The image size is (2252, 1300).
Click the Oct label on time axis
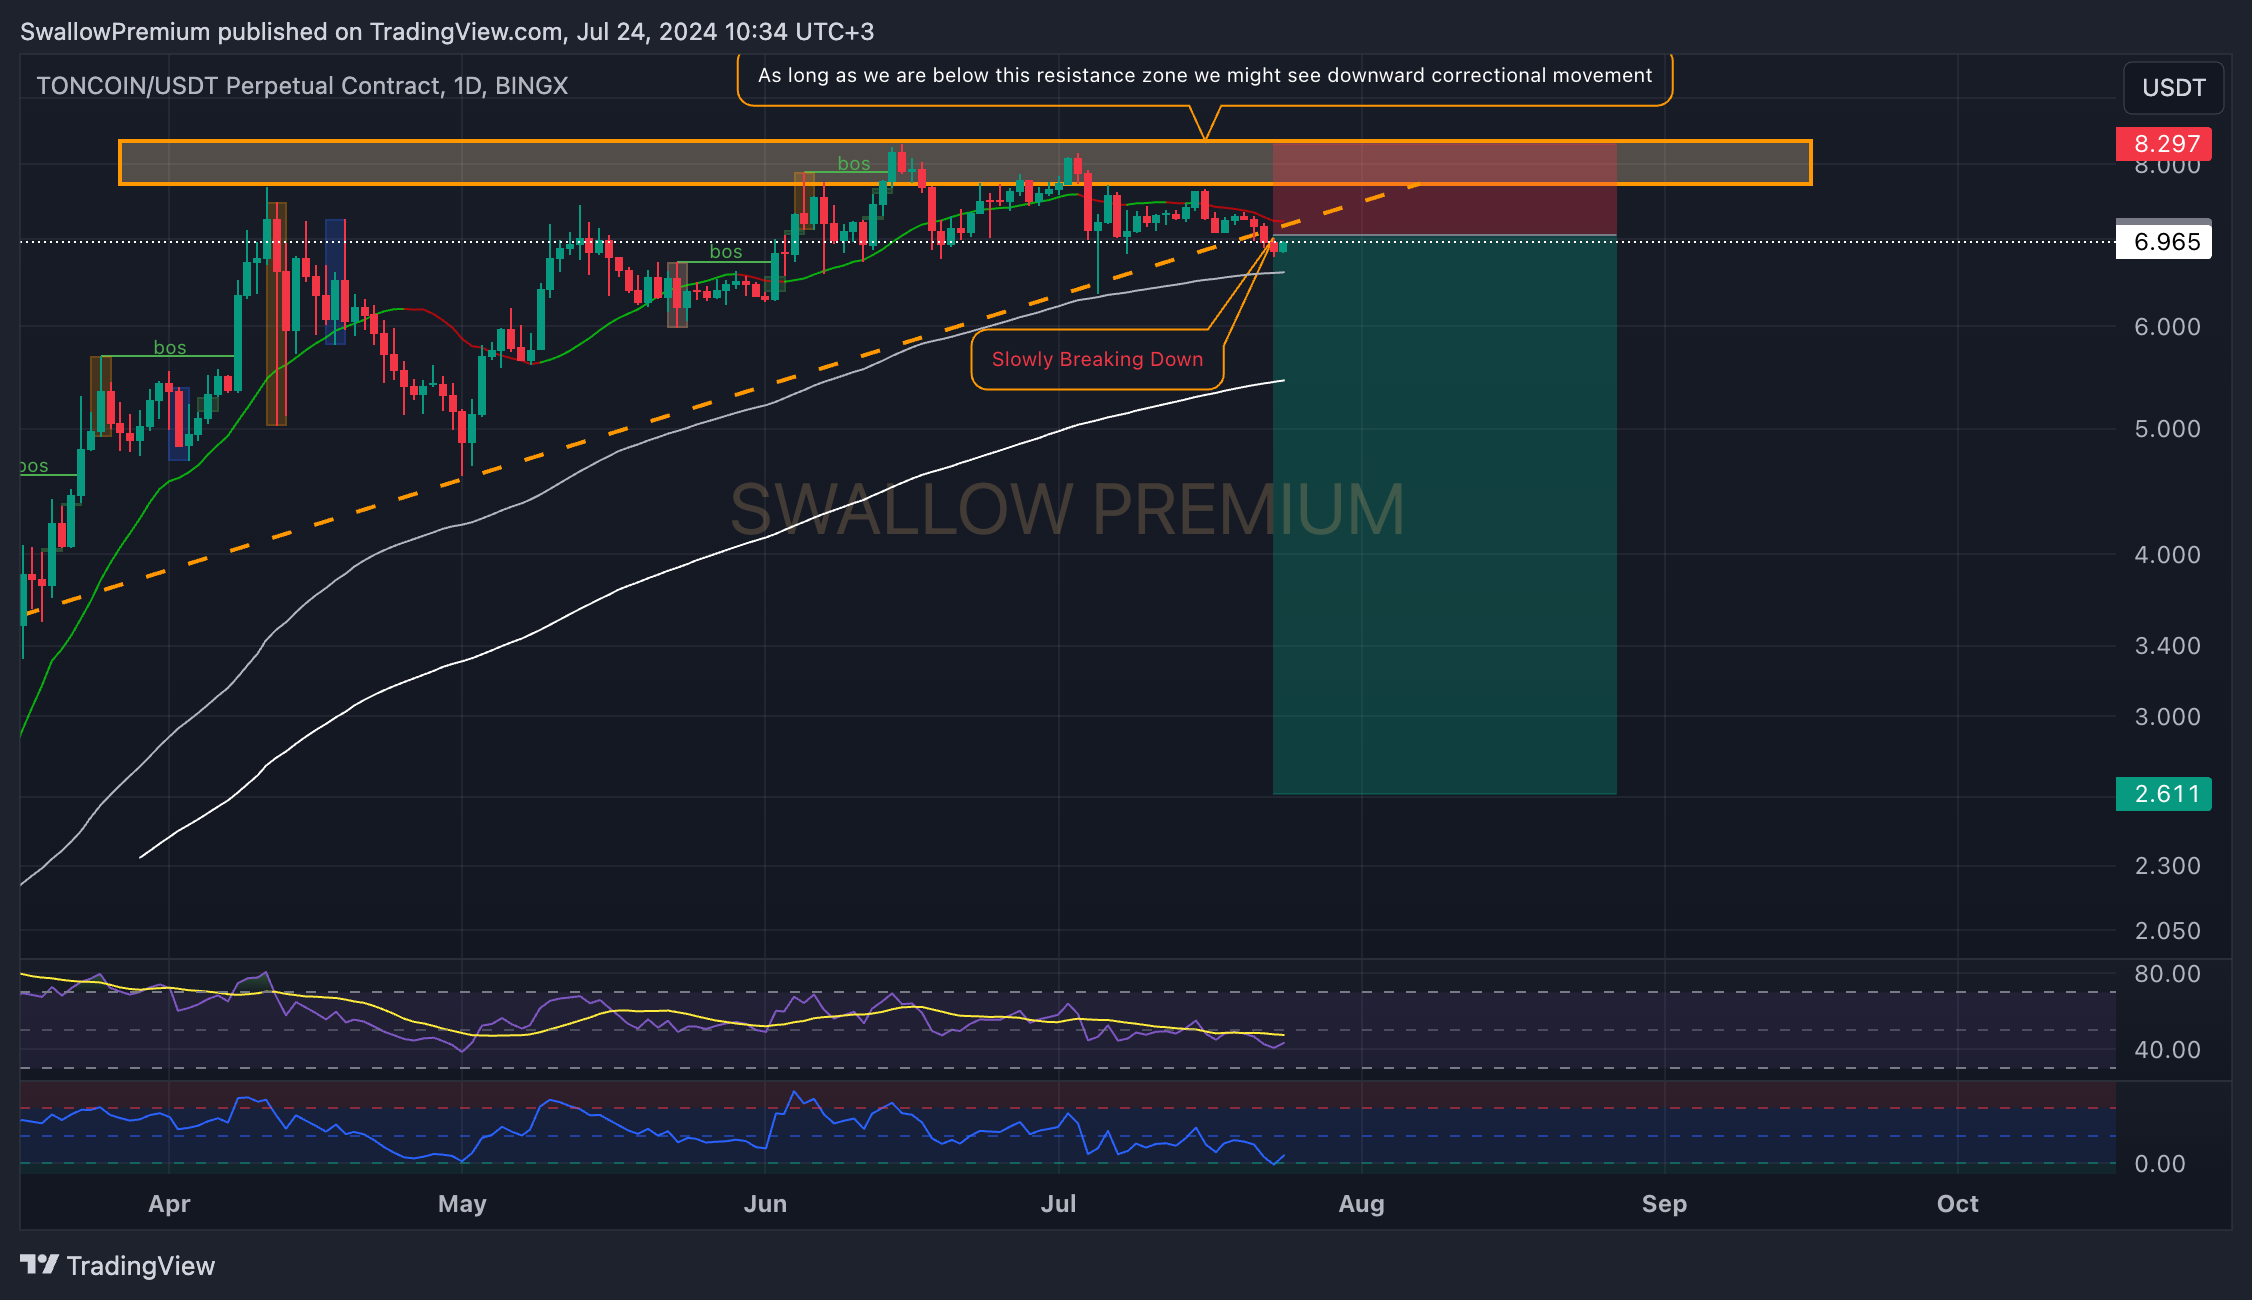(x=1958, y=1204)
